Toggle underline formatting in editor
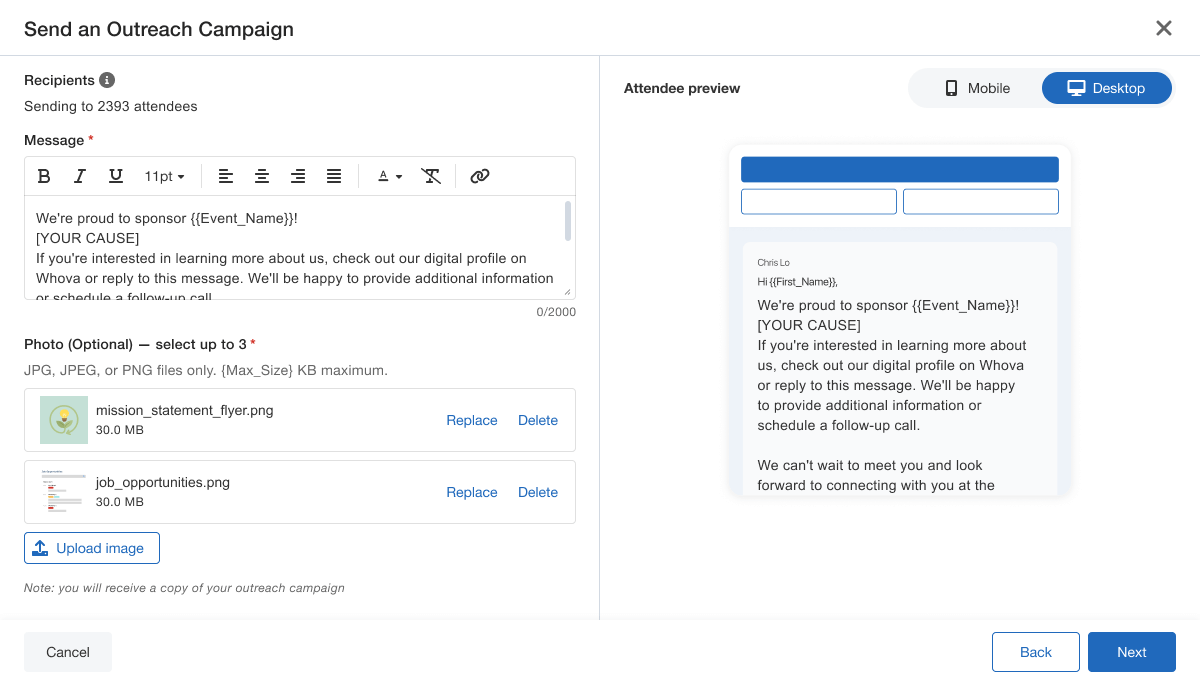 (116, 176)
